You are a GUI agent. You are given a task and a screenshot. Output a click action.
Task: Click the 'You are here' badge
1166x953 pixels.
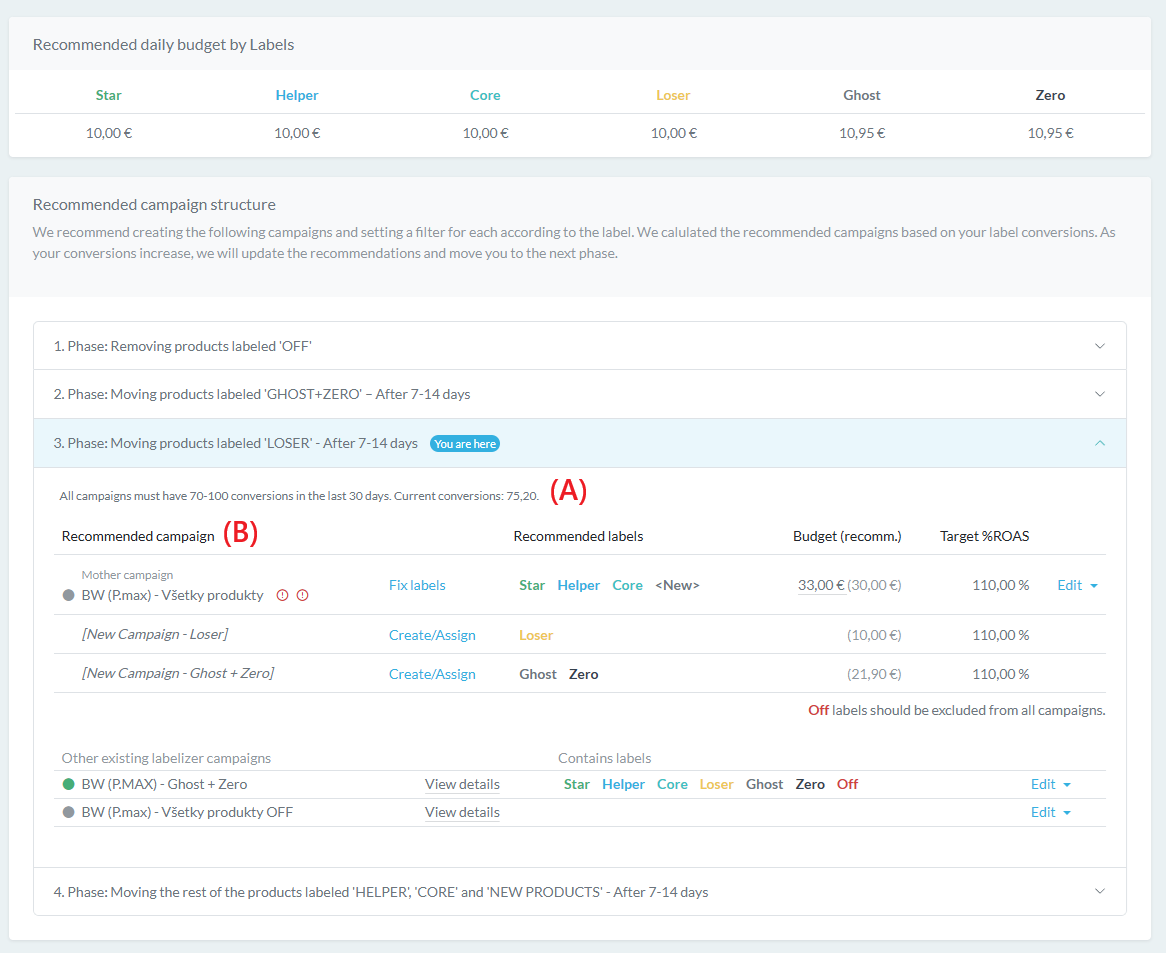click(x=465, y=443)
